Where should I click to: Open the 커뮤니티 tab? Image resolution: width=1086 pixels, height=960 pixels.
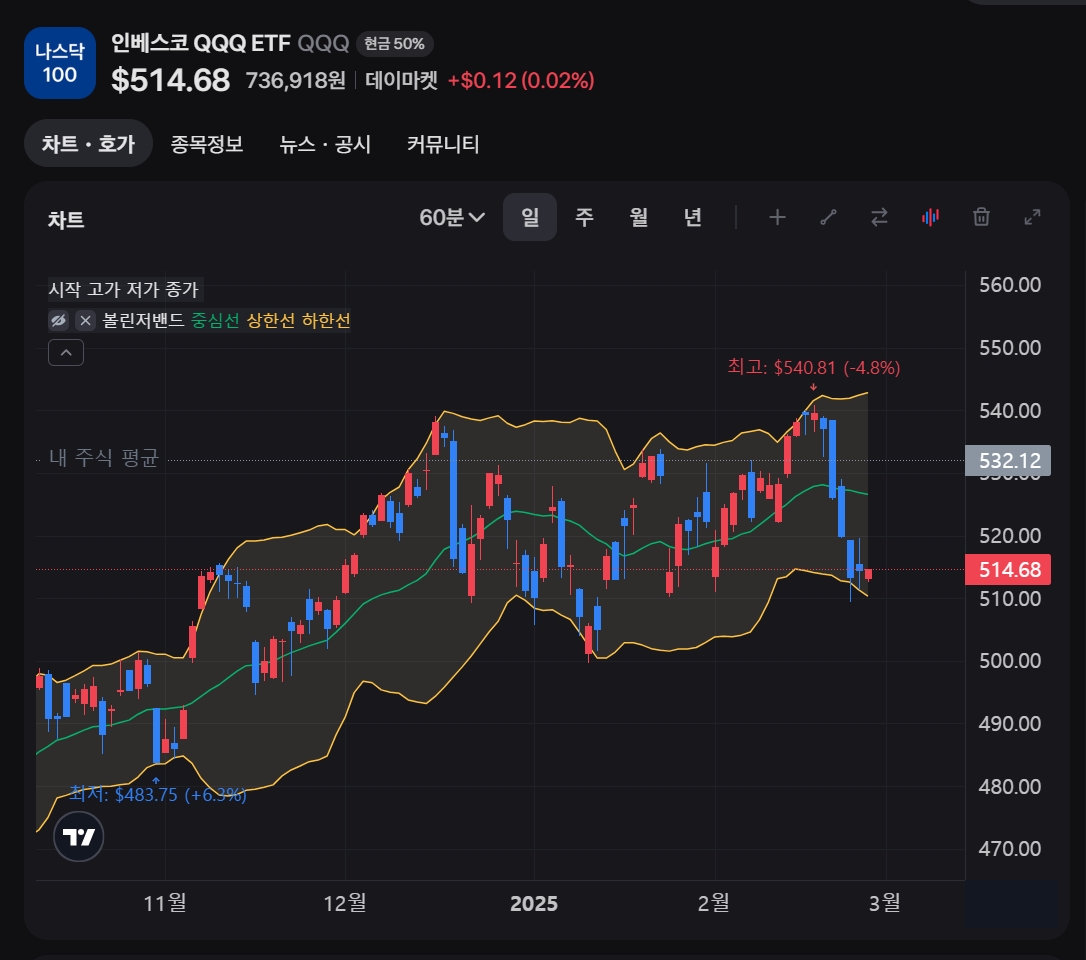point(443,144)
